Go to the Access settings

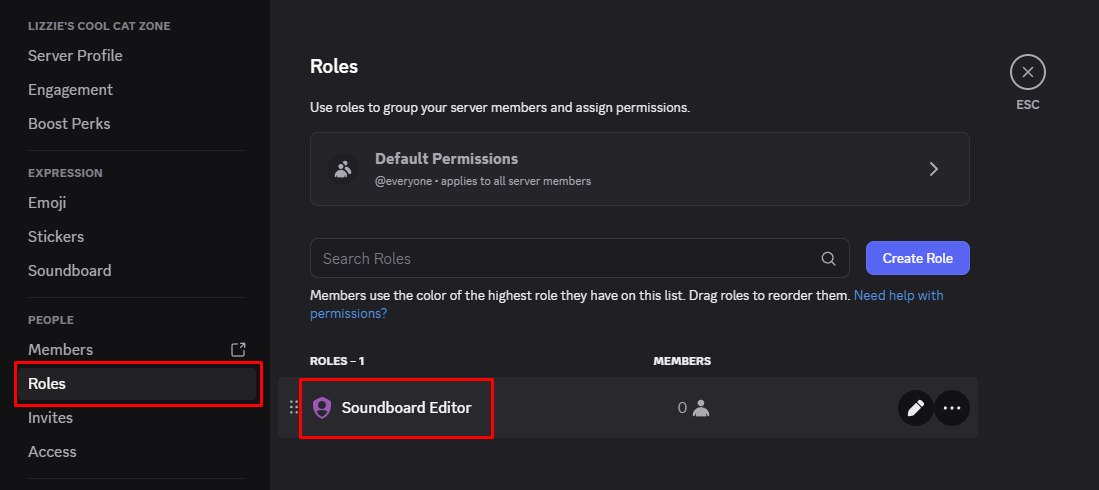(52, 452)
